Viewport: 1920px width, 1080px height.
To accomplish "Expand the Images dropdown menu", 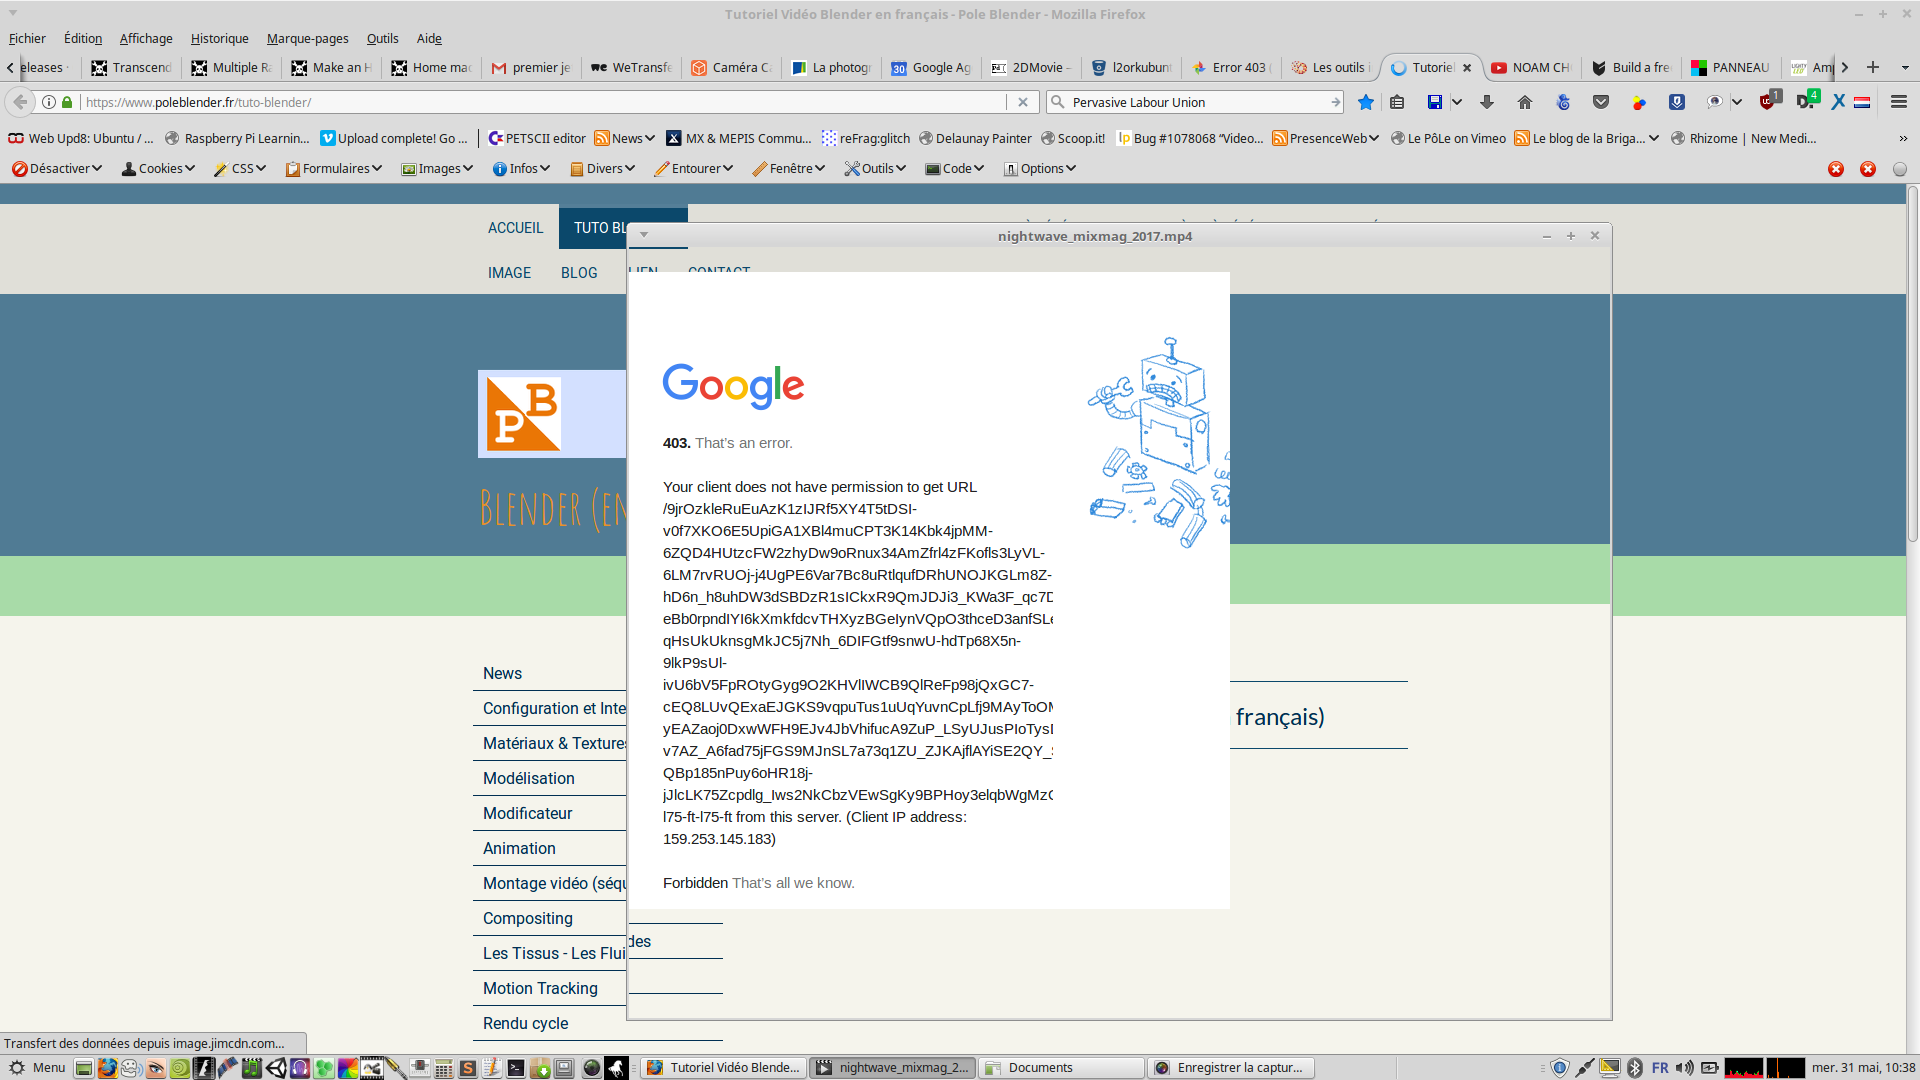I will click(437, 168).
